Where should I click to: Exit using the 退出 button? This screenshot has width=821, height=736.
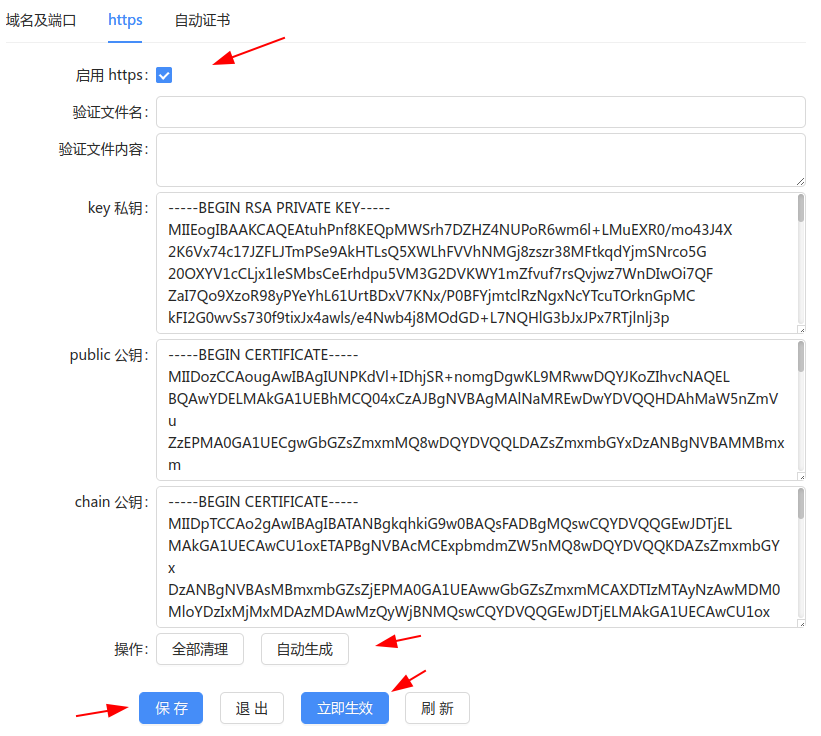click(252, 708)
